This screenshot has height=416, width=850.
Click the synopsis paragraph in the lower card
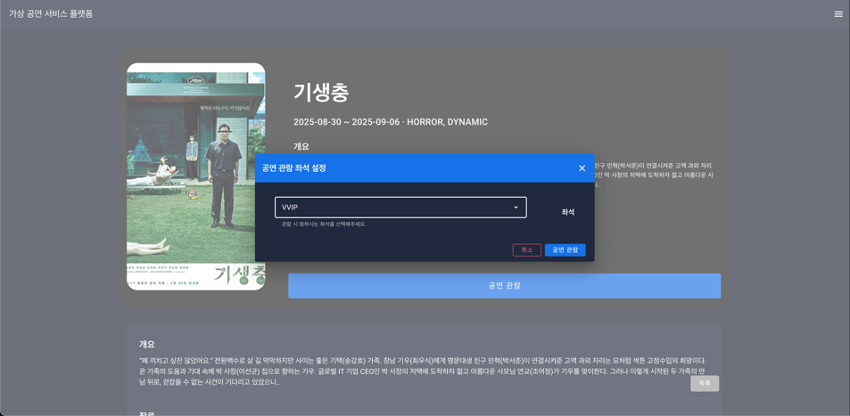click(x=420, y=371)
